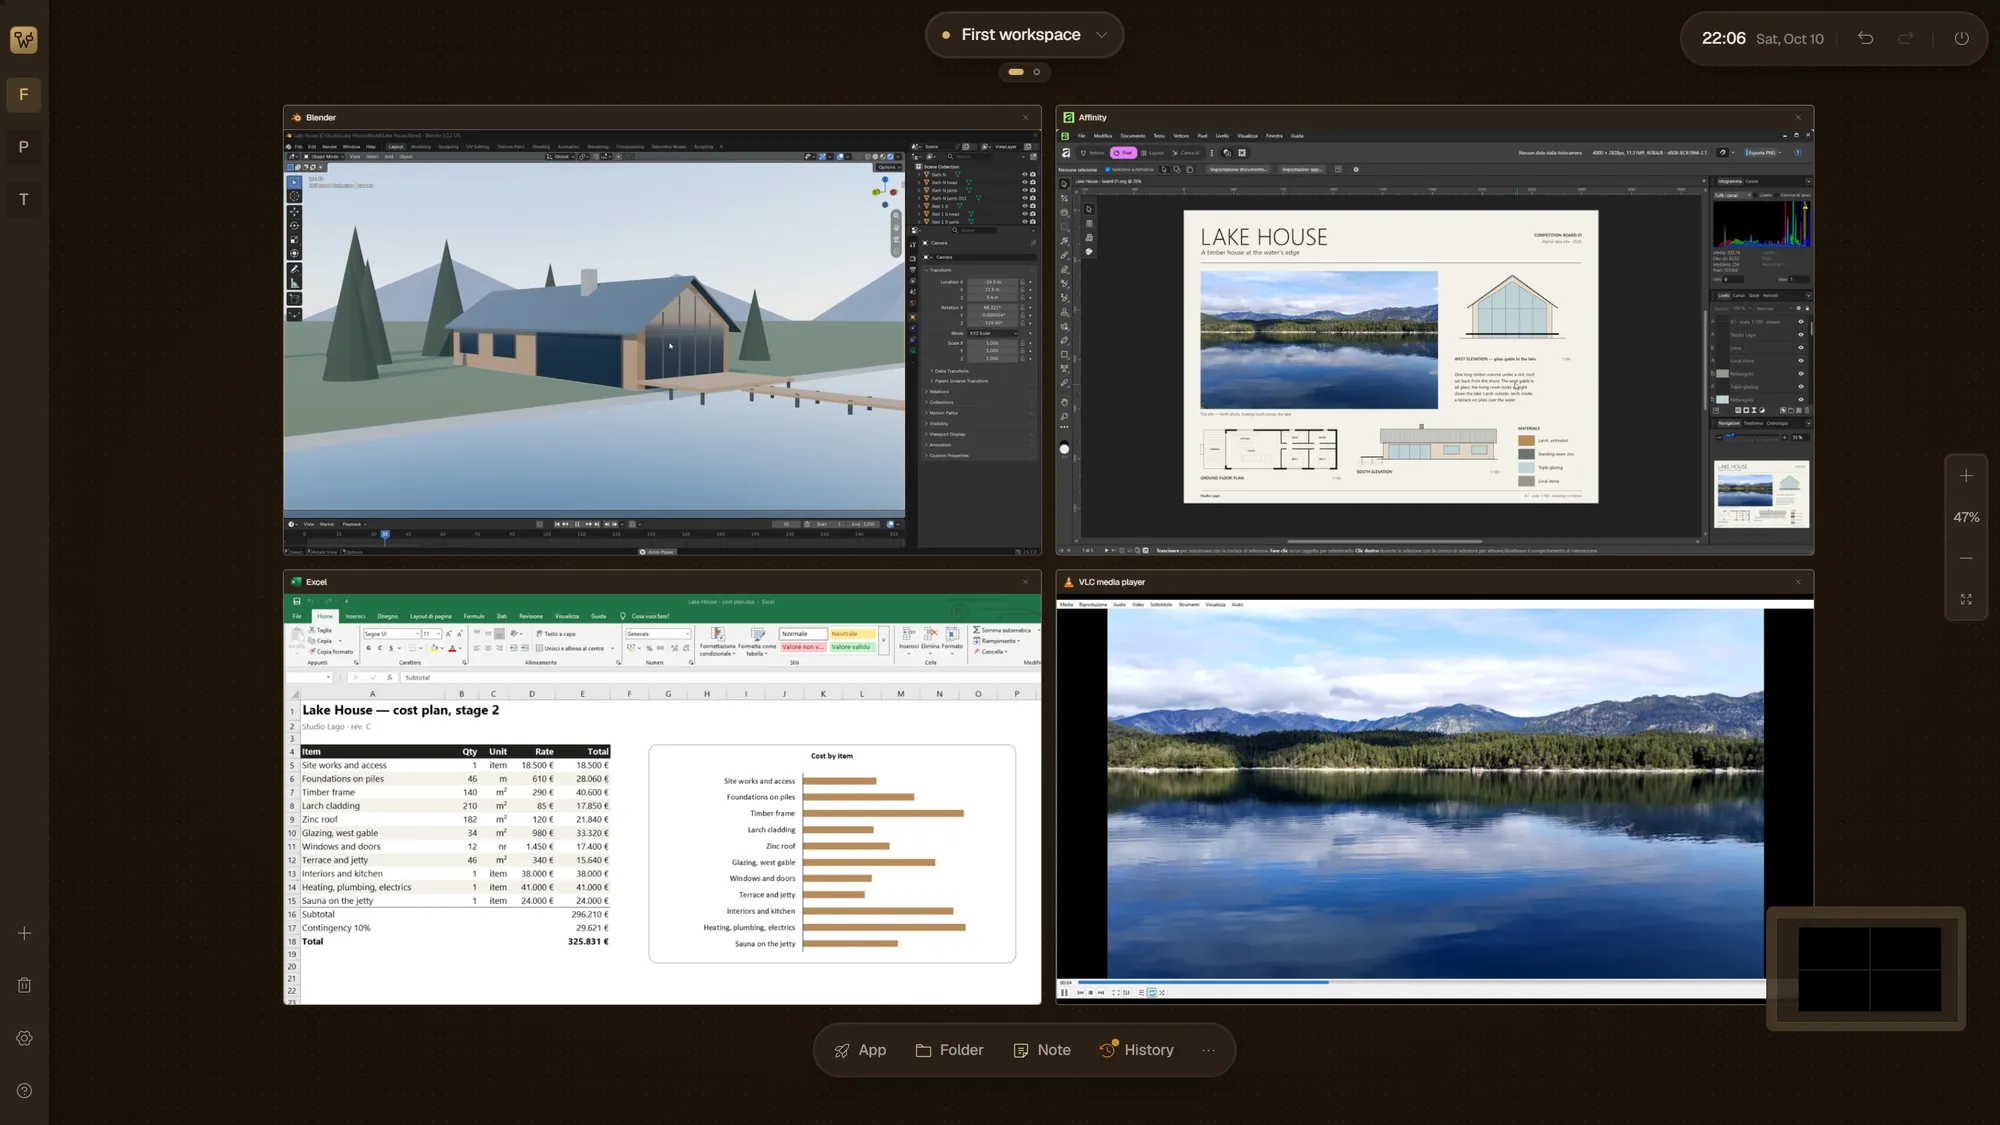Open the Tutti i canali dropdown in Affinity histogram
The width and height of the screenshot is (2000, 1125).
click(1732, 195)
